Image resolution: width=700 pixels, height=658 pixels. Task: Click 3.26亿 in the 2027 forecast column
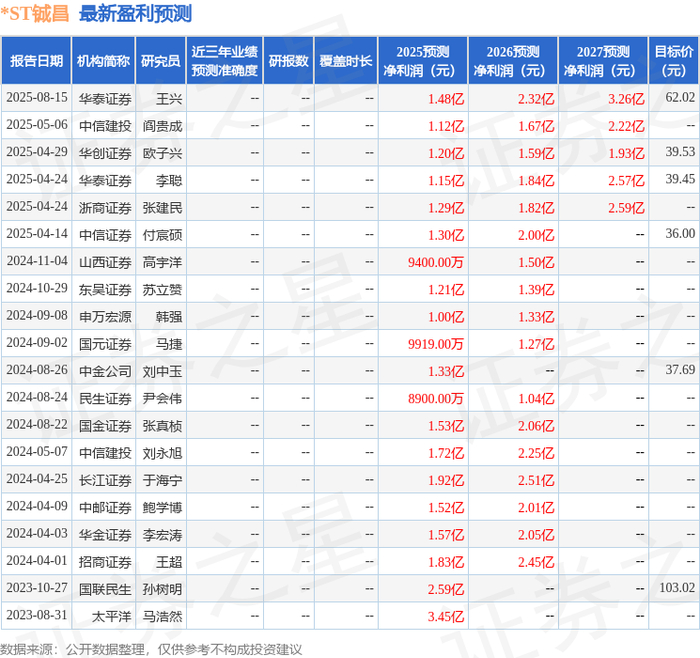pyautogui.click(x=626, y=99)
